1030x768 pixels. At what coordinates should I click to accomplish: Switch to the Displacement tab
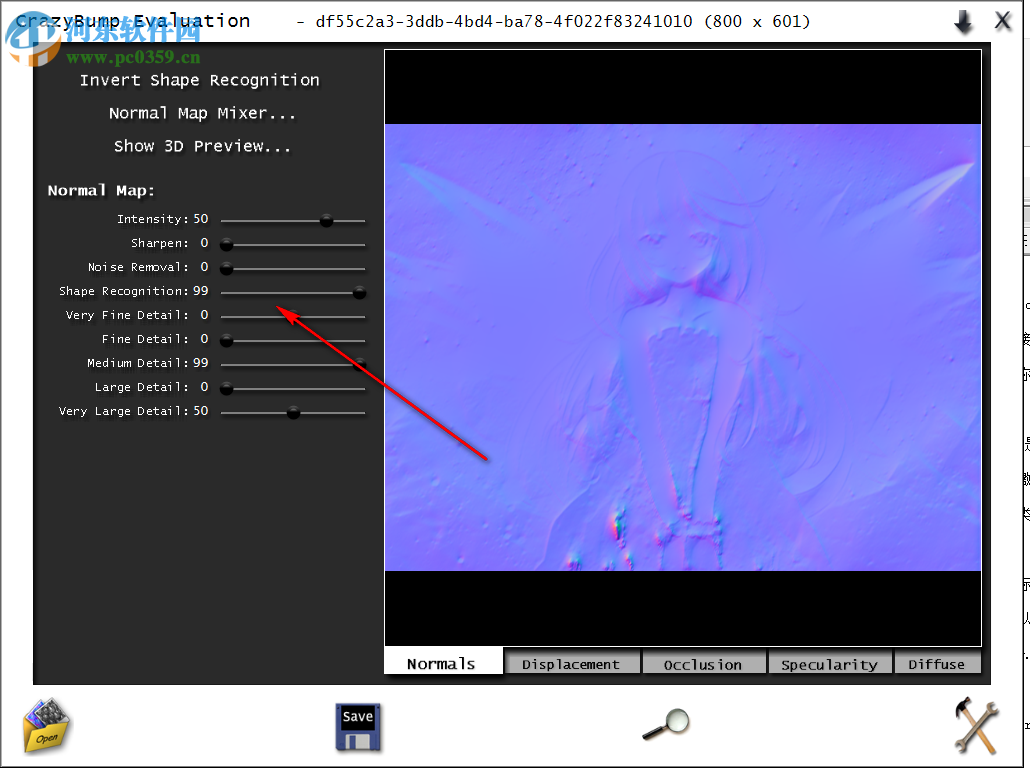571,664
